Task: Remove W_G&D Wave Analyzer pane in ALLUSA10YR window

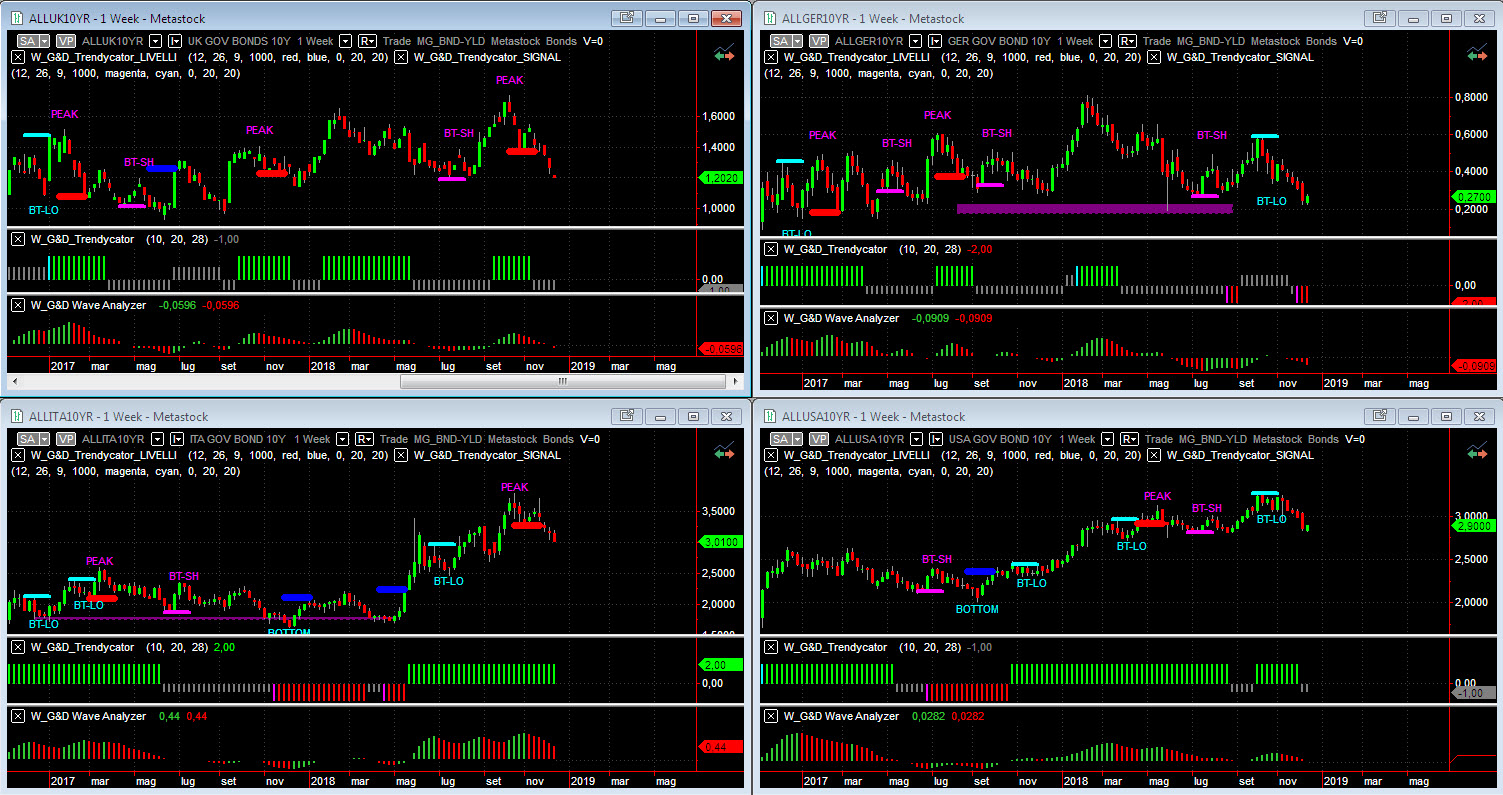Action: point(769,716)
